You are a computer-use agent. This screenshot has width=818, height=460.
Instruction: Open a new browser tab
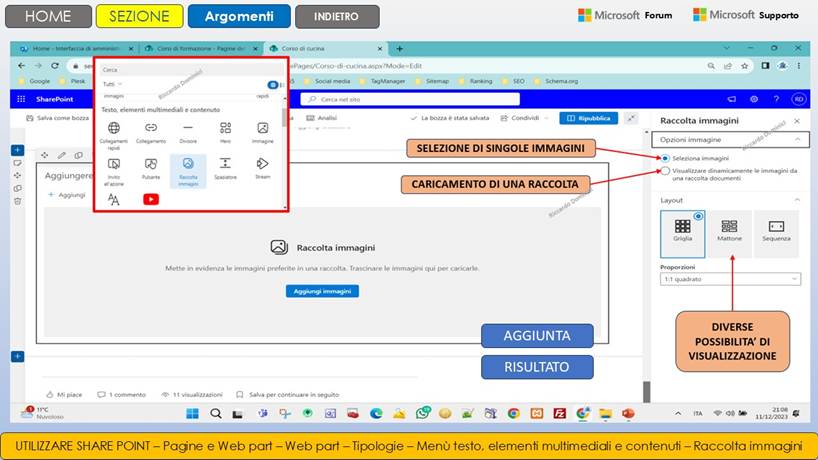pyautogui.click(x=400, y=49)
